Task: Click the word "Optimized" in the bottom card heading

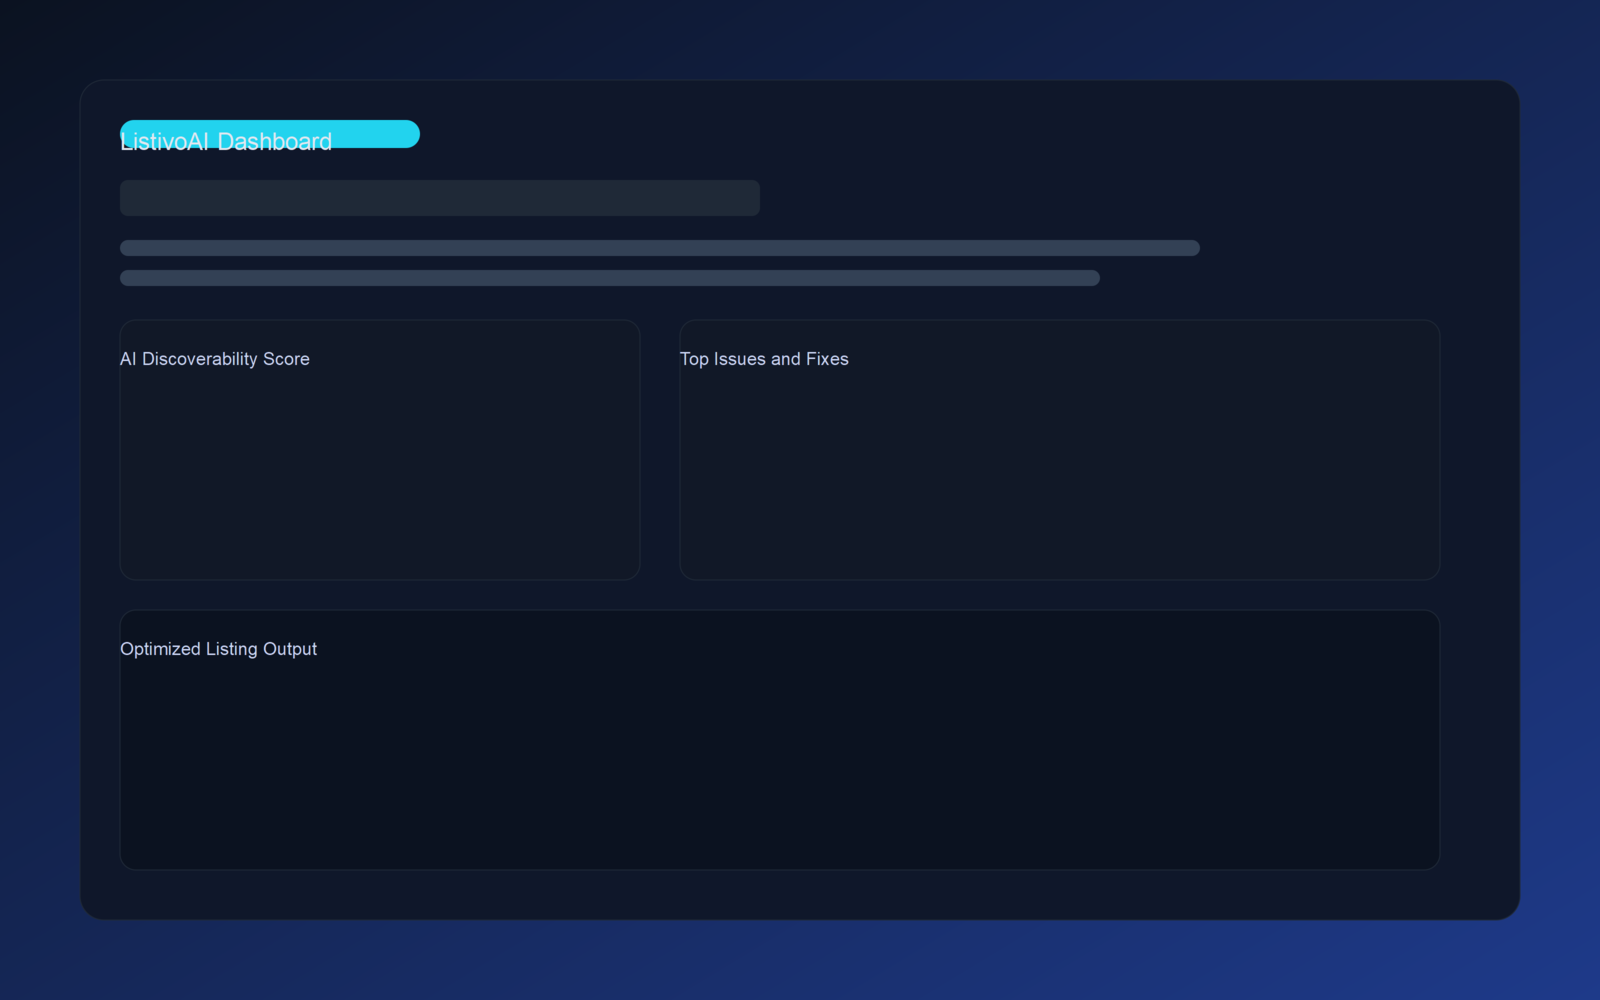Action: (x=160, y=649)
